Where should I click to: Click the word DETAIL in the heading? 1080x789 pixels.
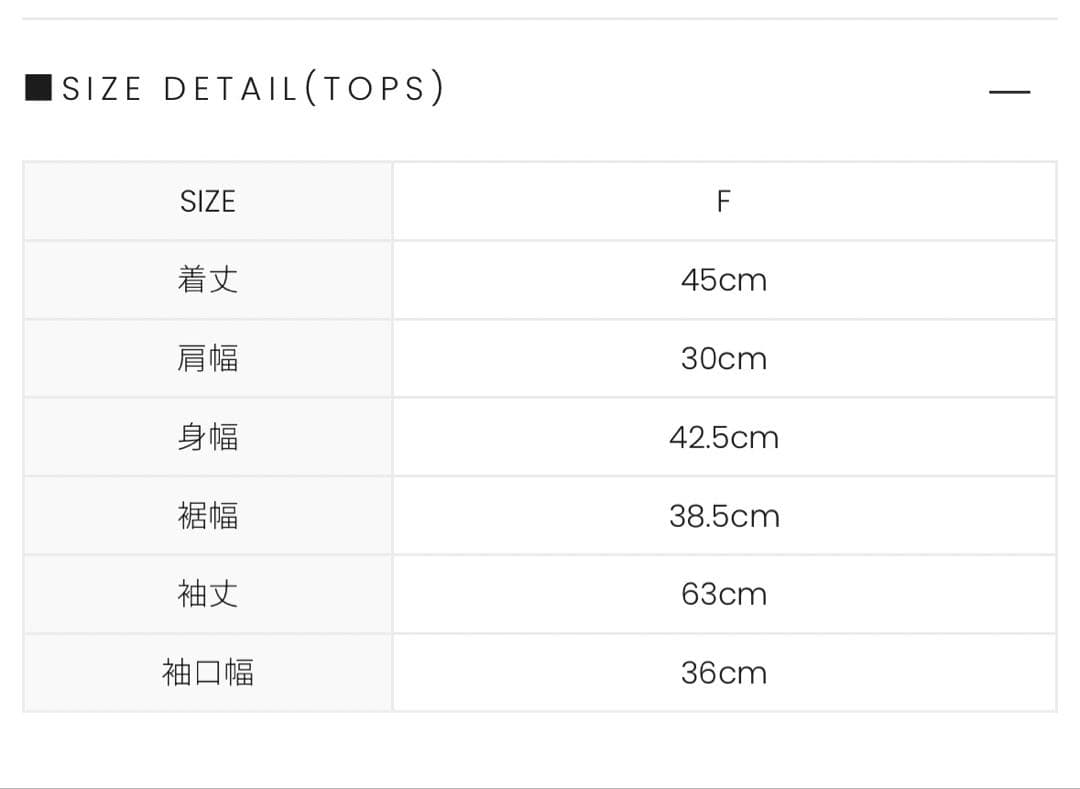tap(230, 89)
